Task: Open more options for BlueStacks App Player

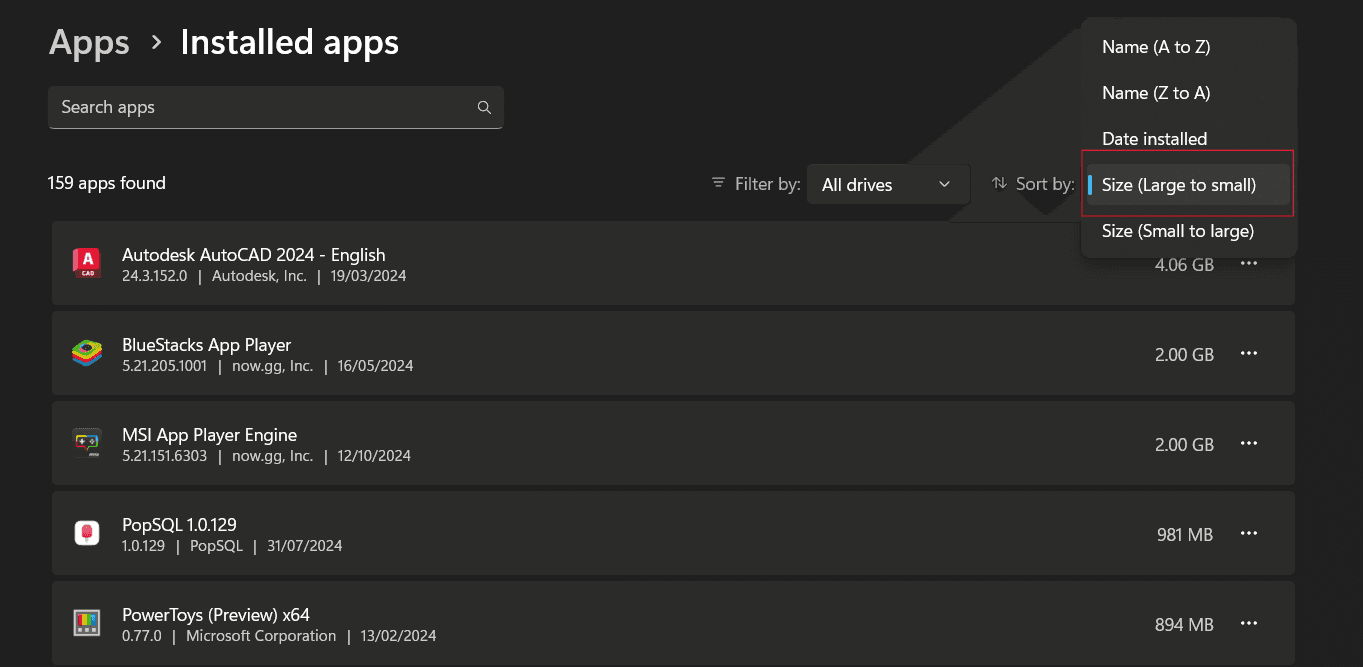Action: [x=1249, y=353]
